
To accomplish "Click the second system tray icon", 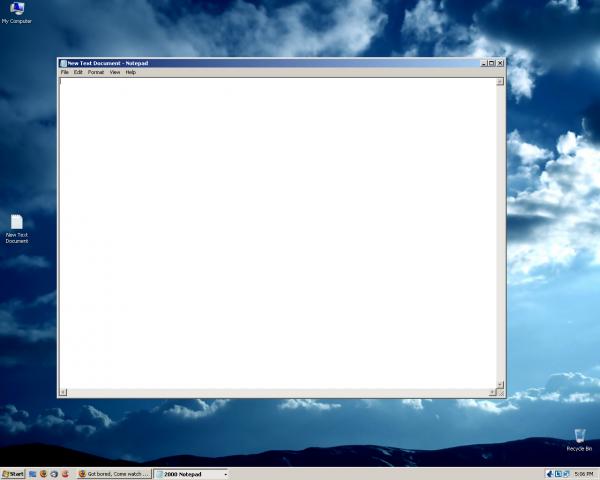I will (x=558, y=474).
